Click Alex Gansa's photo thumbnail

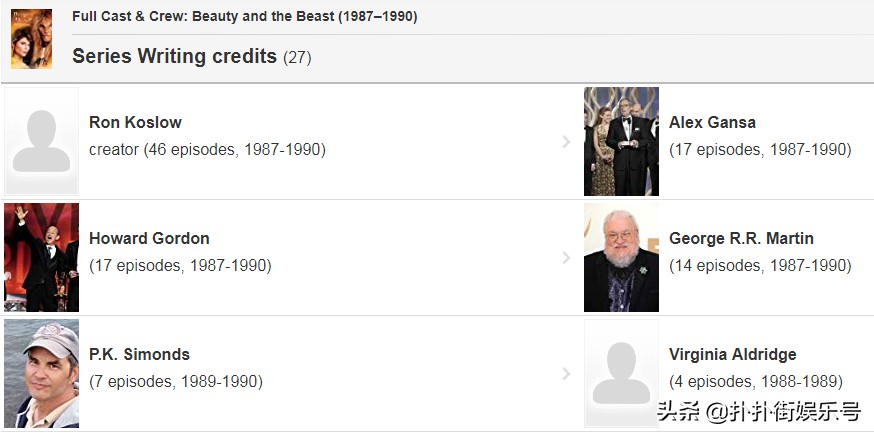pos(621,141)
